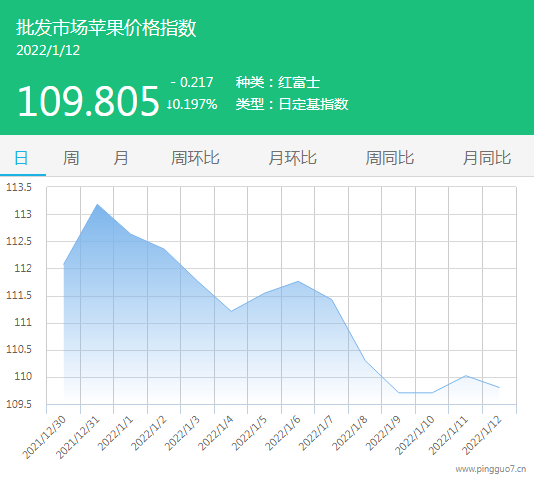Screen dimensions: 534x480
Task: Open the 周 weekly tab
Action: 71,158
